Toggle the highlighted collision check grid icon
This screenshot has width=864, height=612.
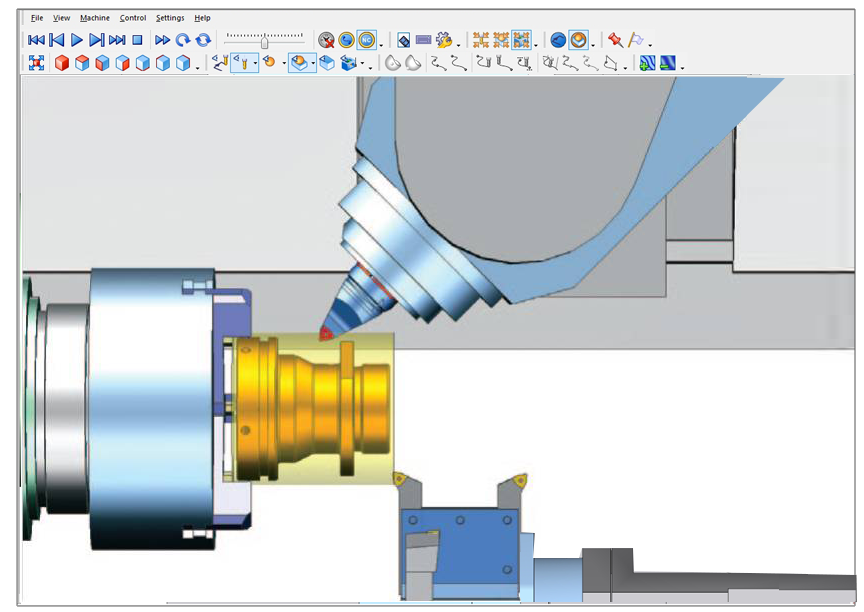coord(521,40)
